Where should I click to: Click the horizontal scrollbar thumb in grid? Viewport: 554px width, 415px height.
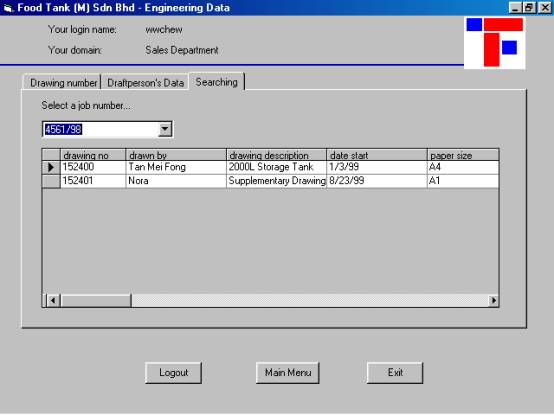pos(96,301)
